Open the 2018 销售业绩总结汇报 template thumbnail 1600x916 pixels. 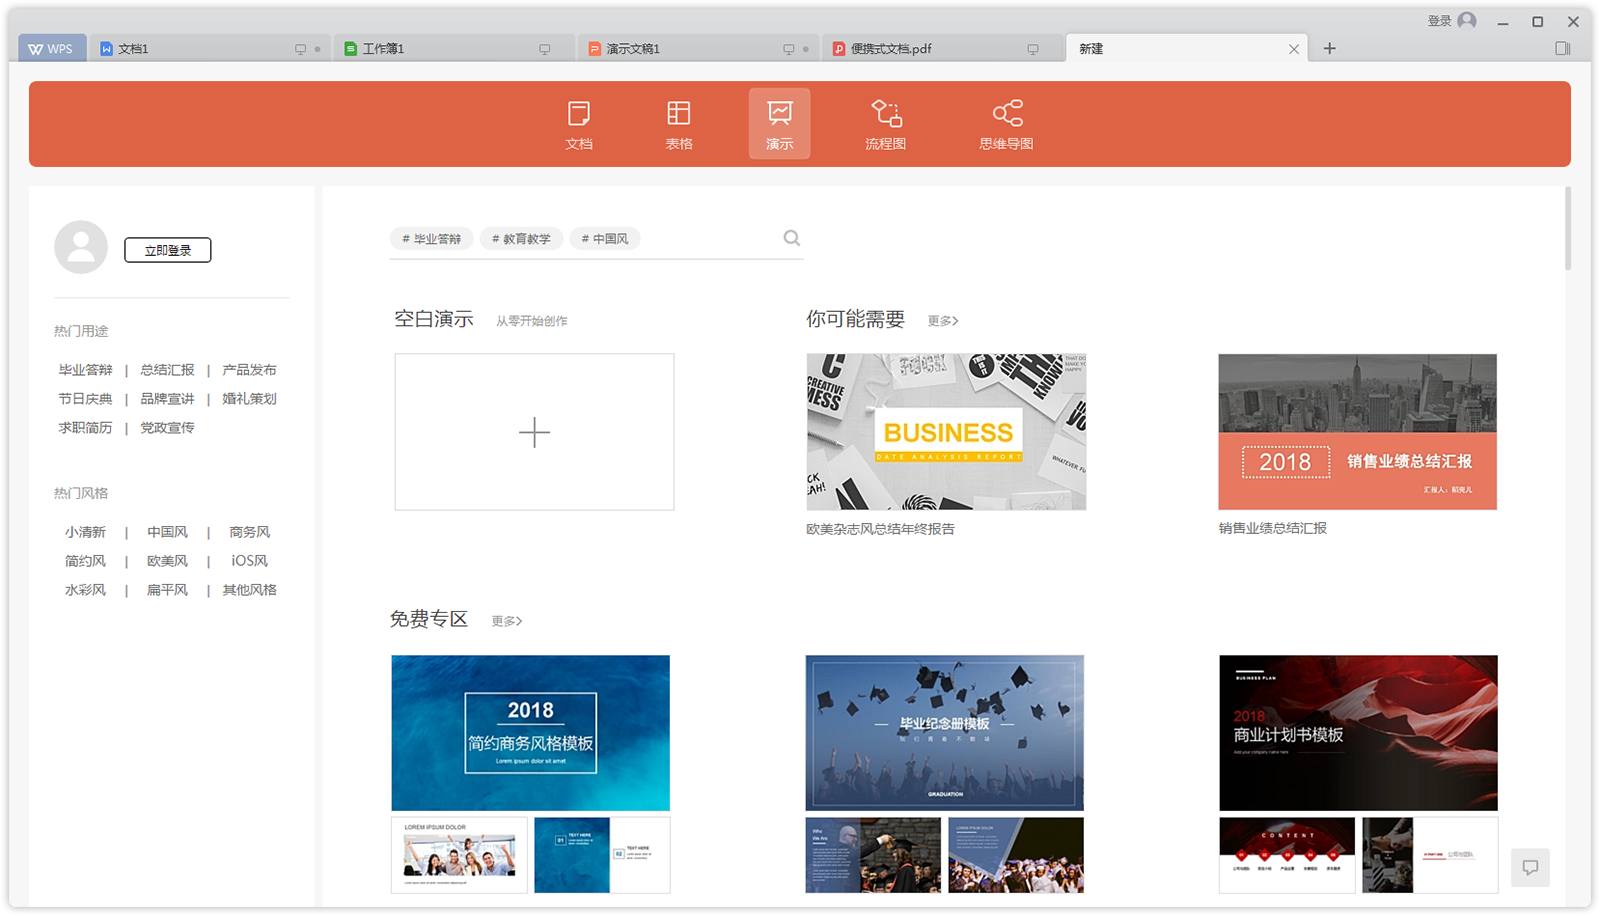coord(1357,432)
